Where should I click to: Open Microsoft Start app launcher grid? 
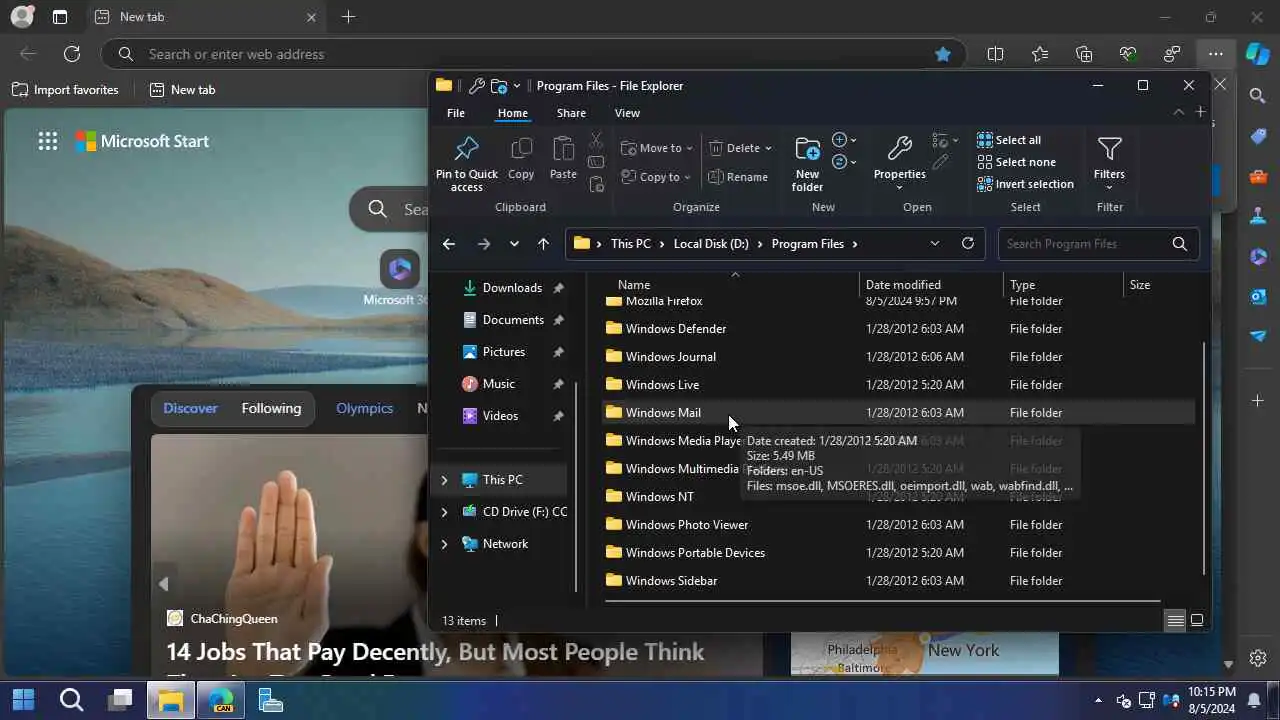coord(48,141)
